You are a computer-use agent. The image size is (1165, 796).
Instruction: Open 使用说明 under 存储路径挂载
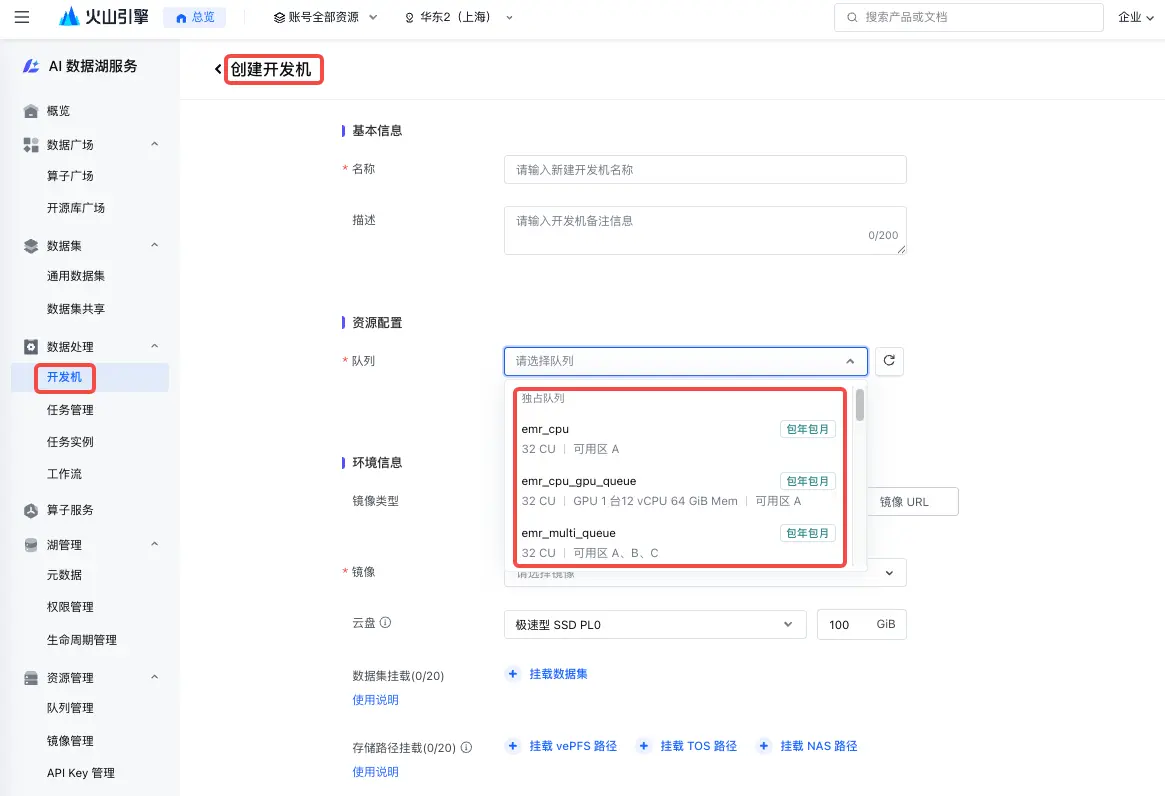point(375,772)
